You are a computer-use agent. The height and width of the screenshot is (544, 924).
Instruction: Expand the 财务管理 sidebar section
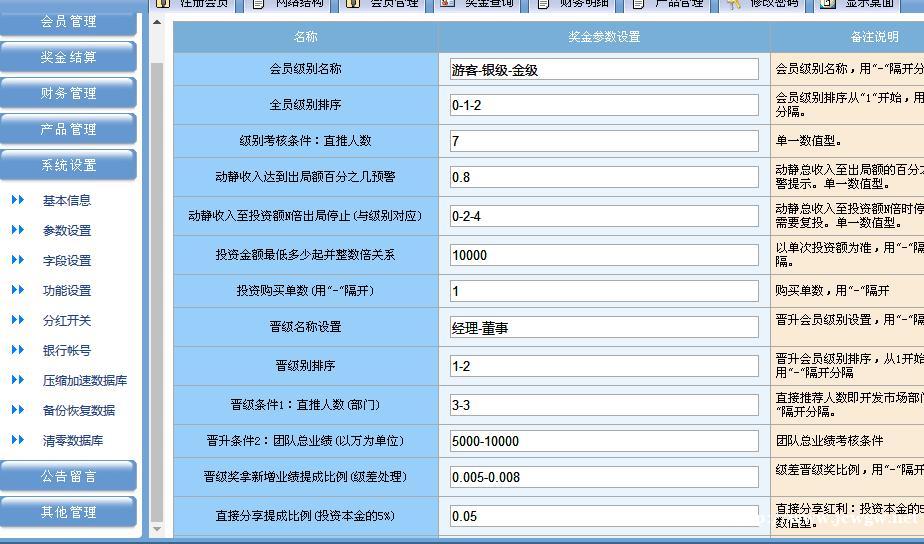point(68,93)
